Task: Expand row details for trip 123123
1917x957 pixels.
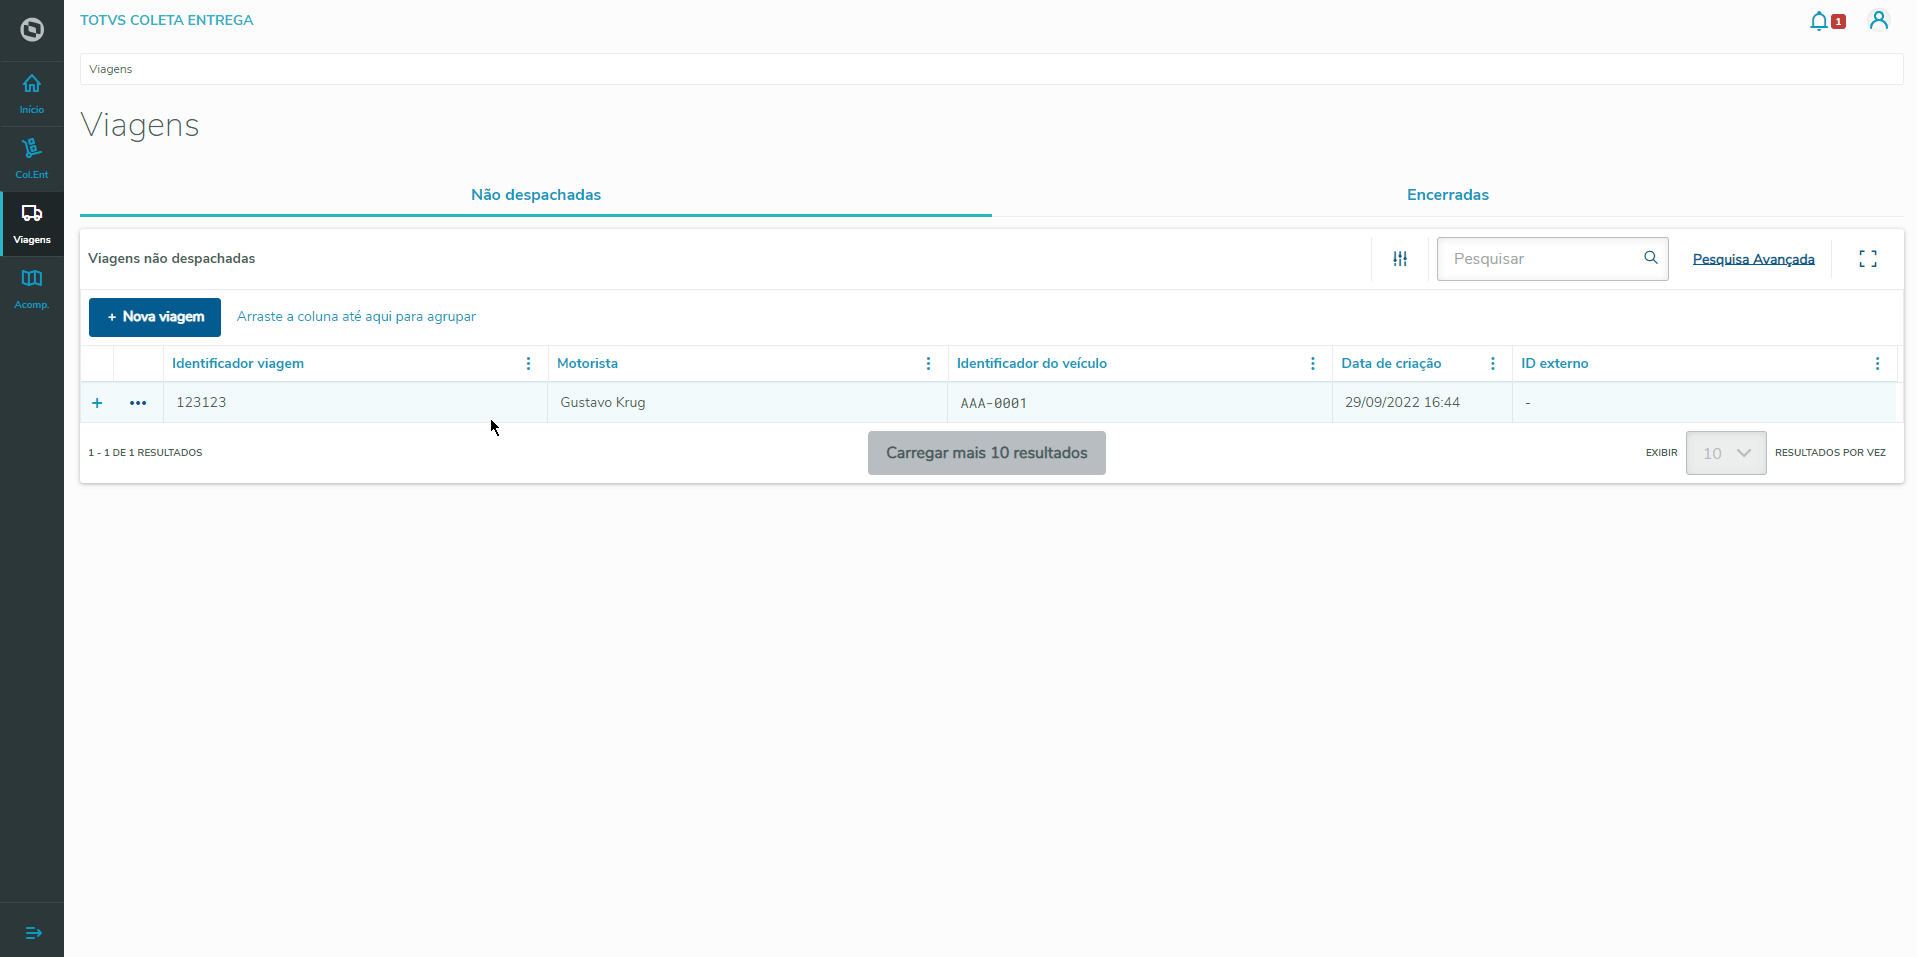Action: pos(97,403)
